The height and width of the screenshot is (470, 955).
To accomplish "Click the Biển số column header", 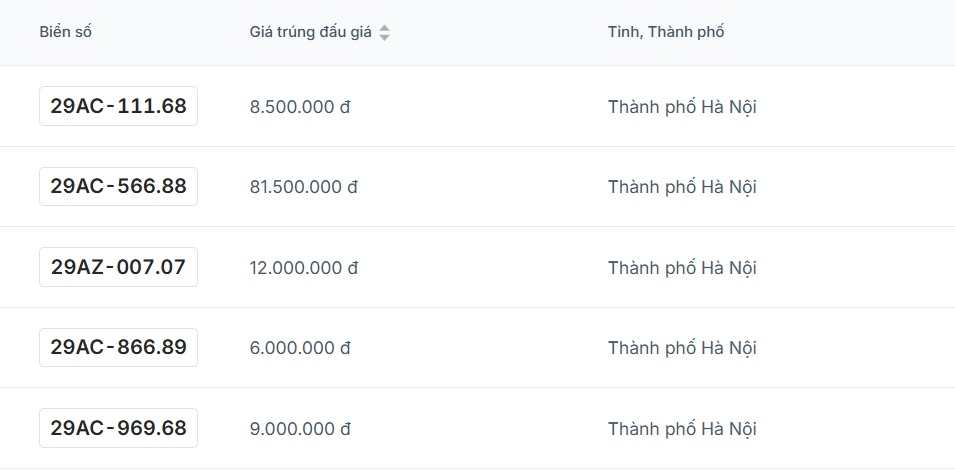I will [66, 32].
